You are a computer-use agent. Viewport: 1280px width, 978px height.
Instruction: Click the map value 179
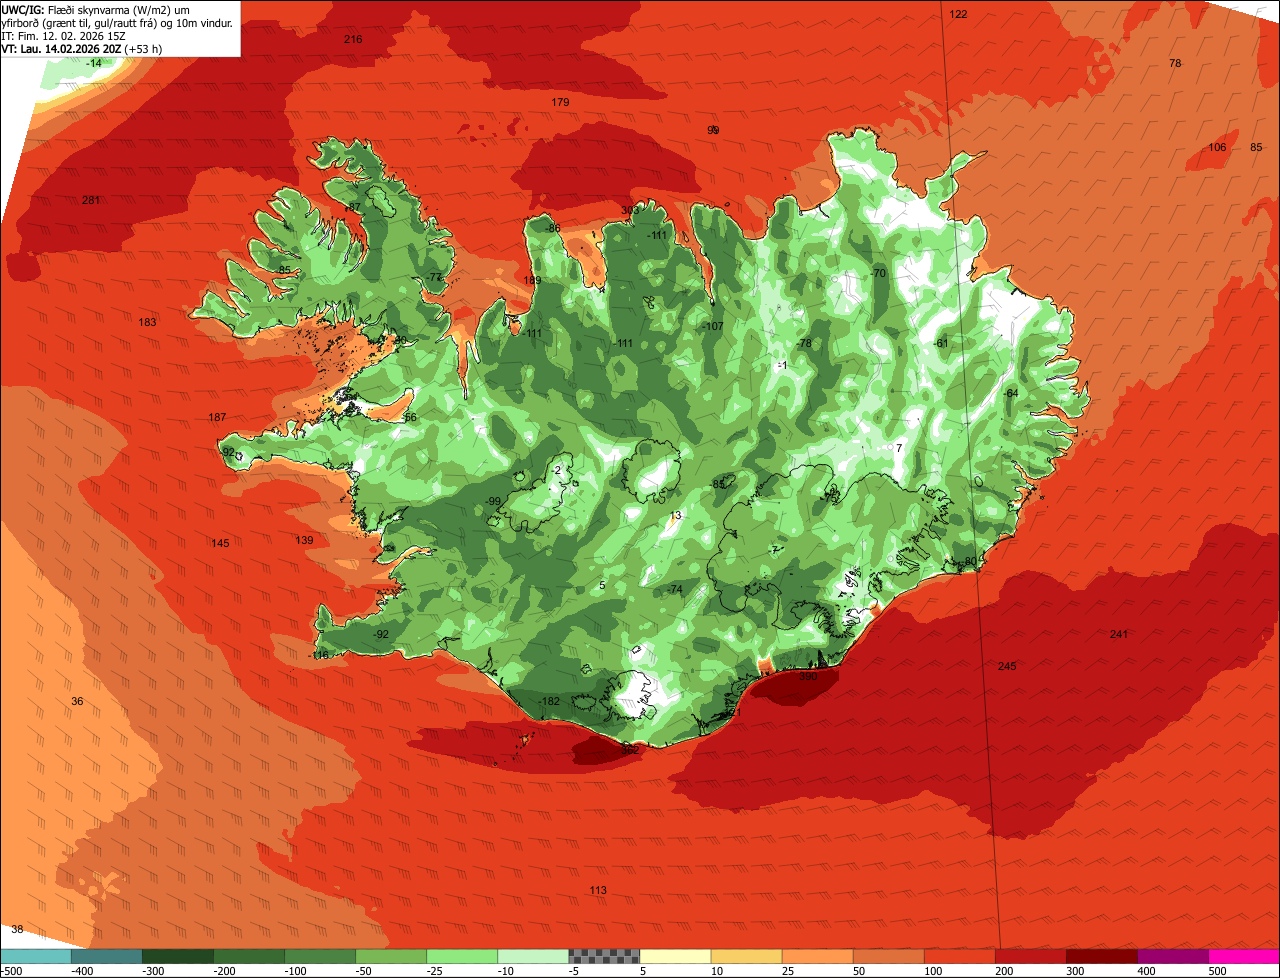560,103
